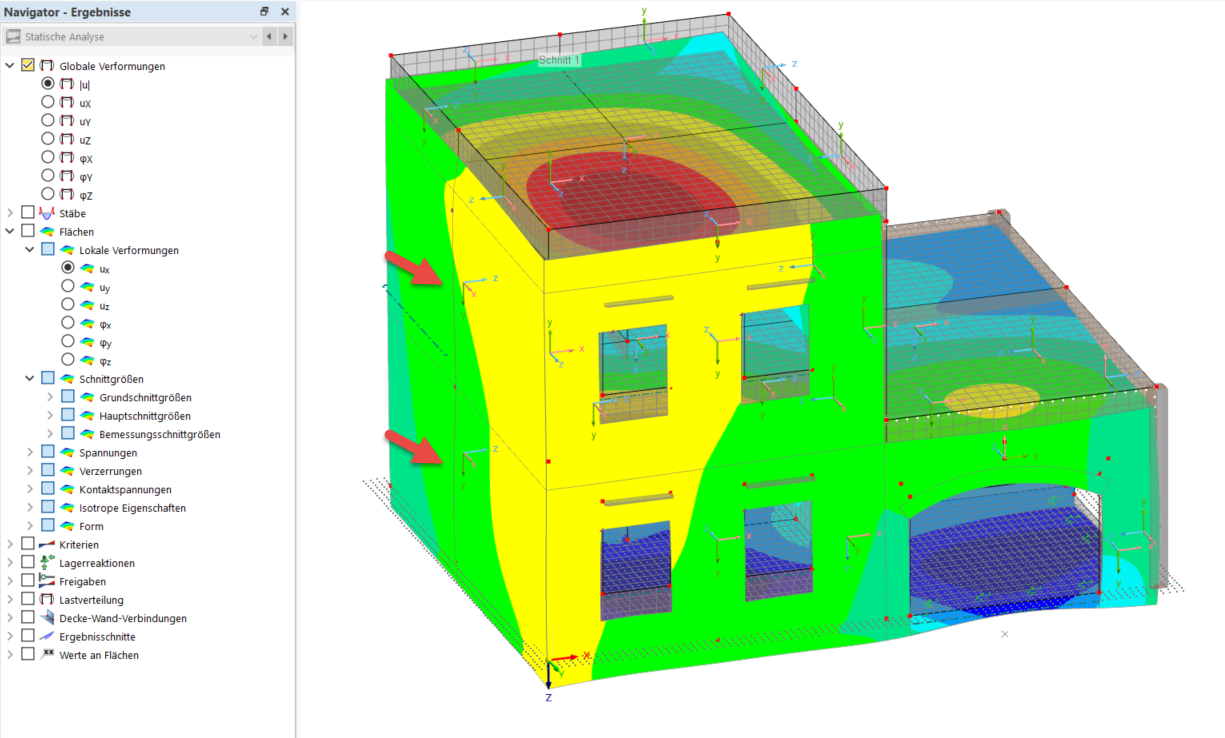Viewport: 1225px width, 738px height.
Task: Click the pin icon on the Navigator panel
Action: click(x=264, y=12)
